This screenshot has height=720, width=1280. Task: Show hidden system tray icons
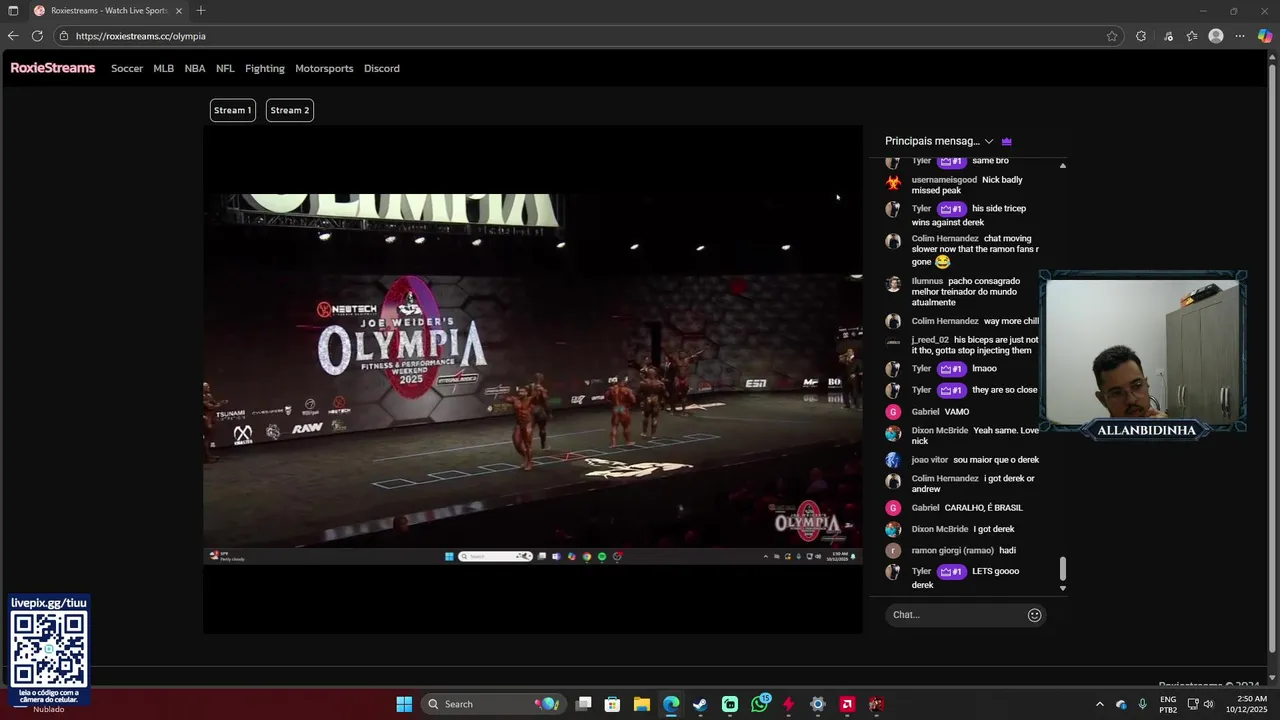point(1100,704)
